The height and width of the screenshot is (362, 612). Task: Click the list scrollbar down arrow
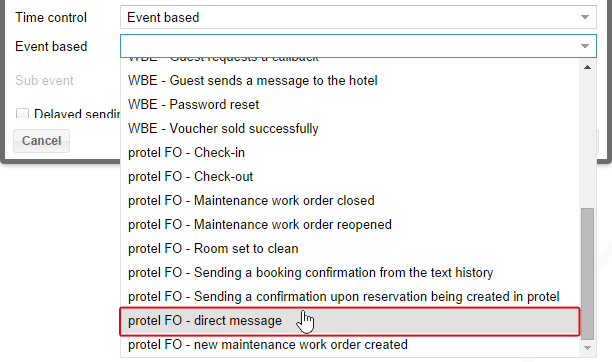(x=587, y=348)
